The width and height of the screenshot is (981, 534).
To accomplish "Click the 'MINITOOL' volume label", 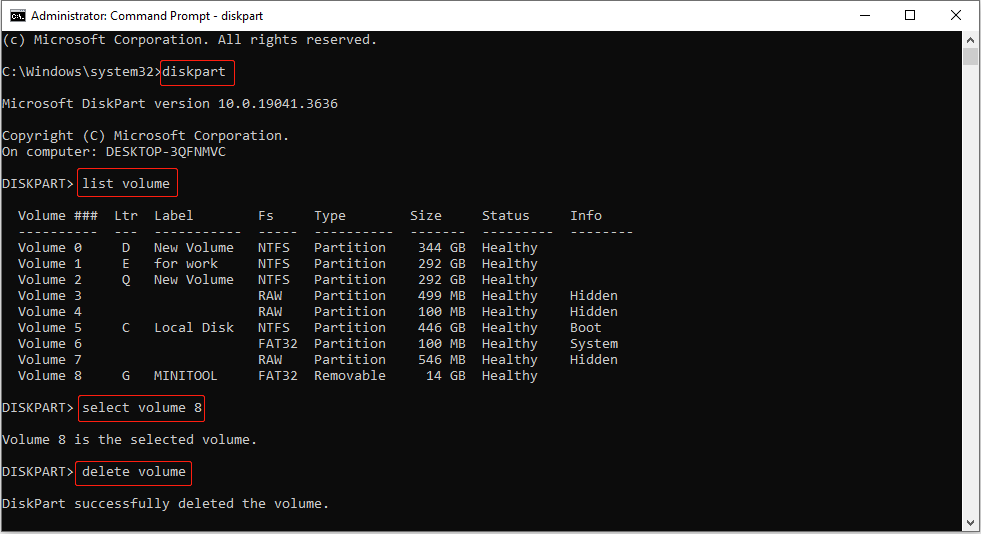I will pyautogui.click(x=186, y=376).
